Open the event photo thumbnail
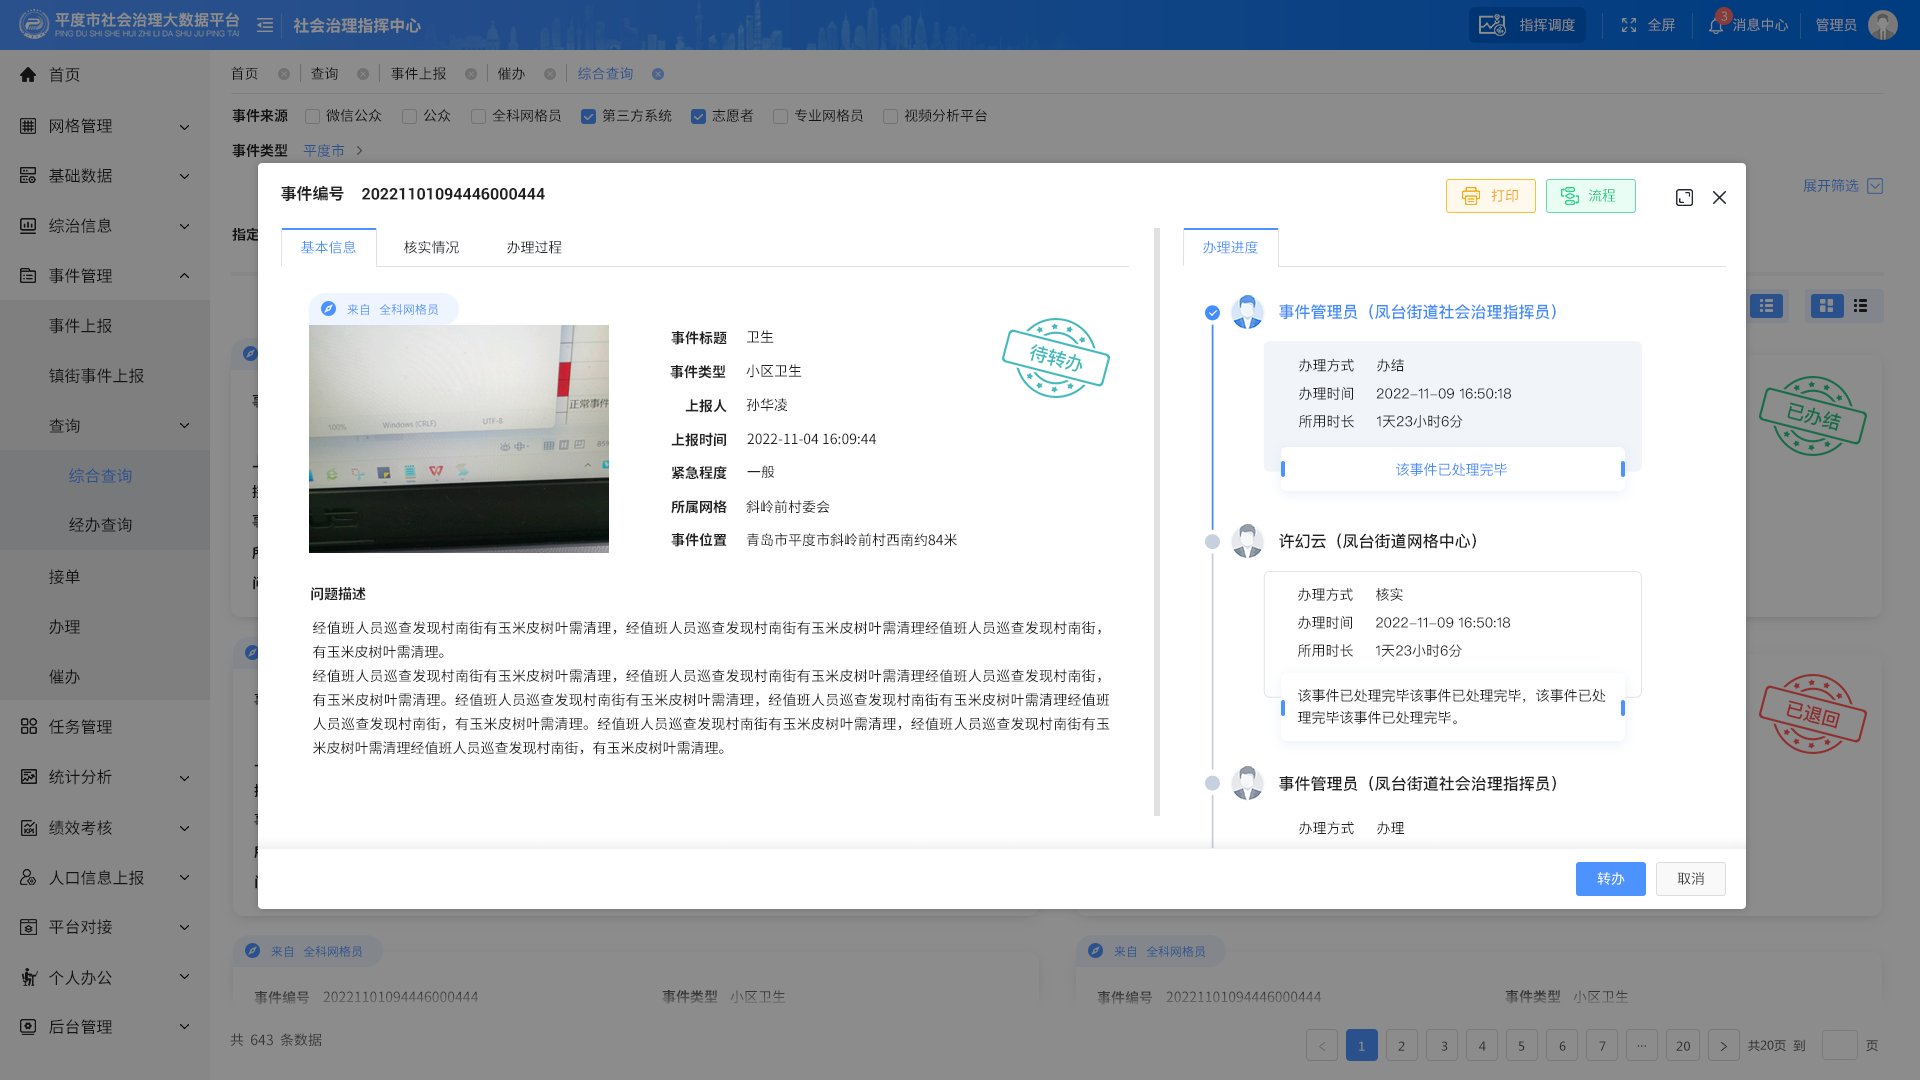 pyautogui.click(x=458, y=439)
